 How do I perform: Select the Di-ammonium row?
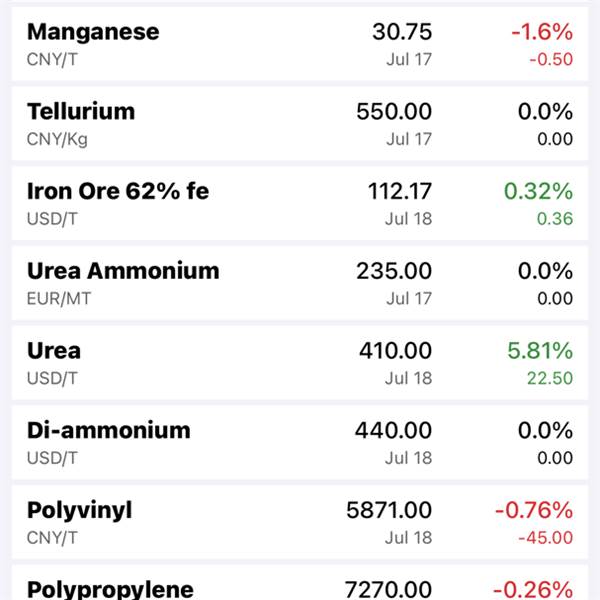[x=300, y=443]
